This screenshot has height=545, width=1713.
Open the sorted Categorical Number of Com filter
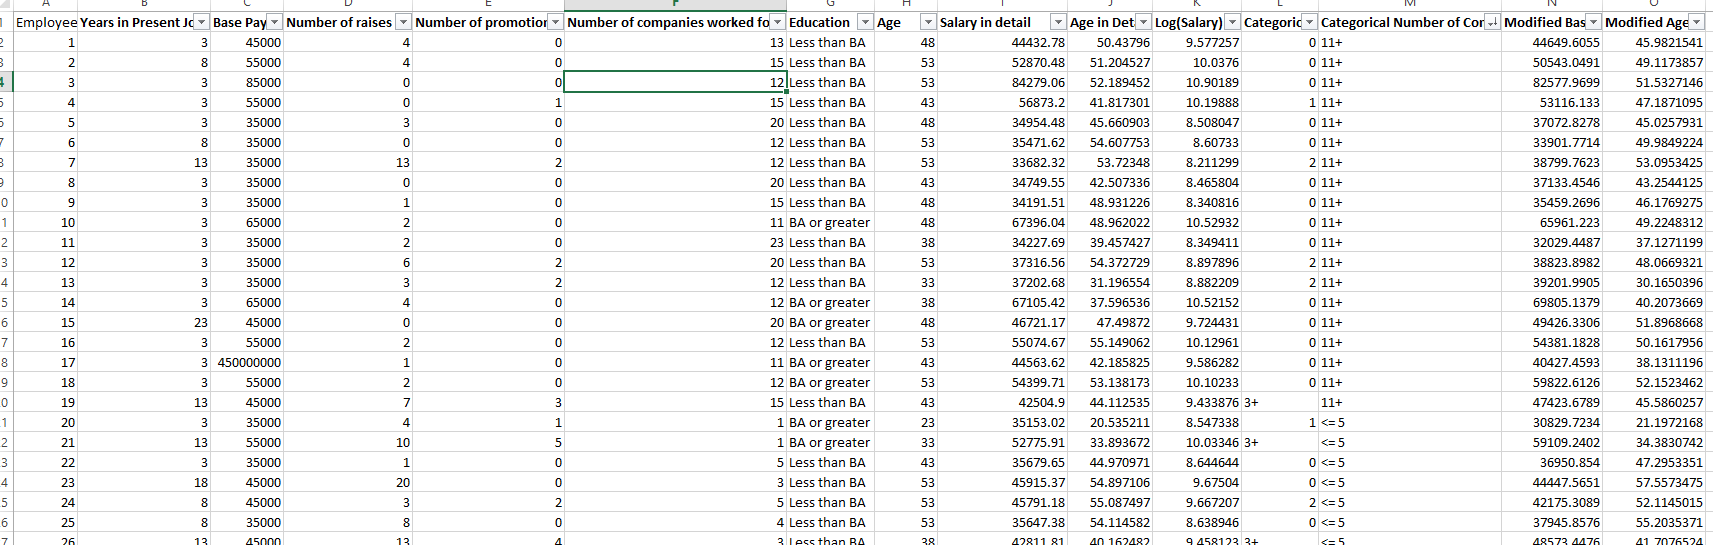click(1493, 22)
